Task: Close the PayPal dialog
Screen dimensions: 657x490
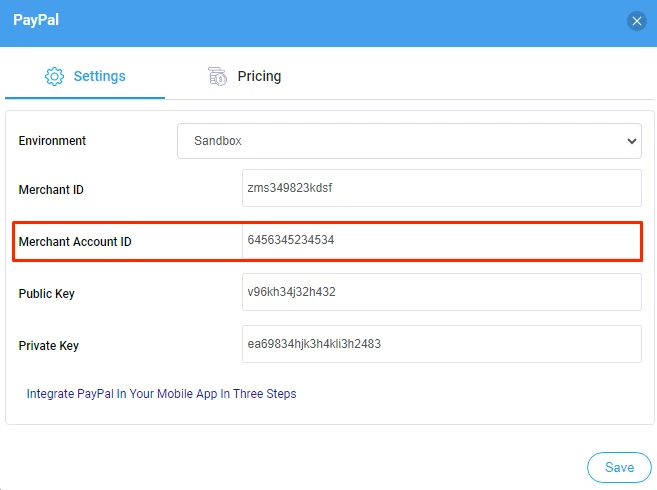Action: pos(636,21)
